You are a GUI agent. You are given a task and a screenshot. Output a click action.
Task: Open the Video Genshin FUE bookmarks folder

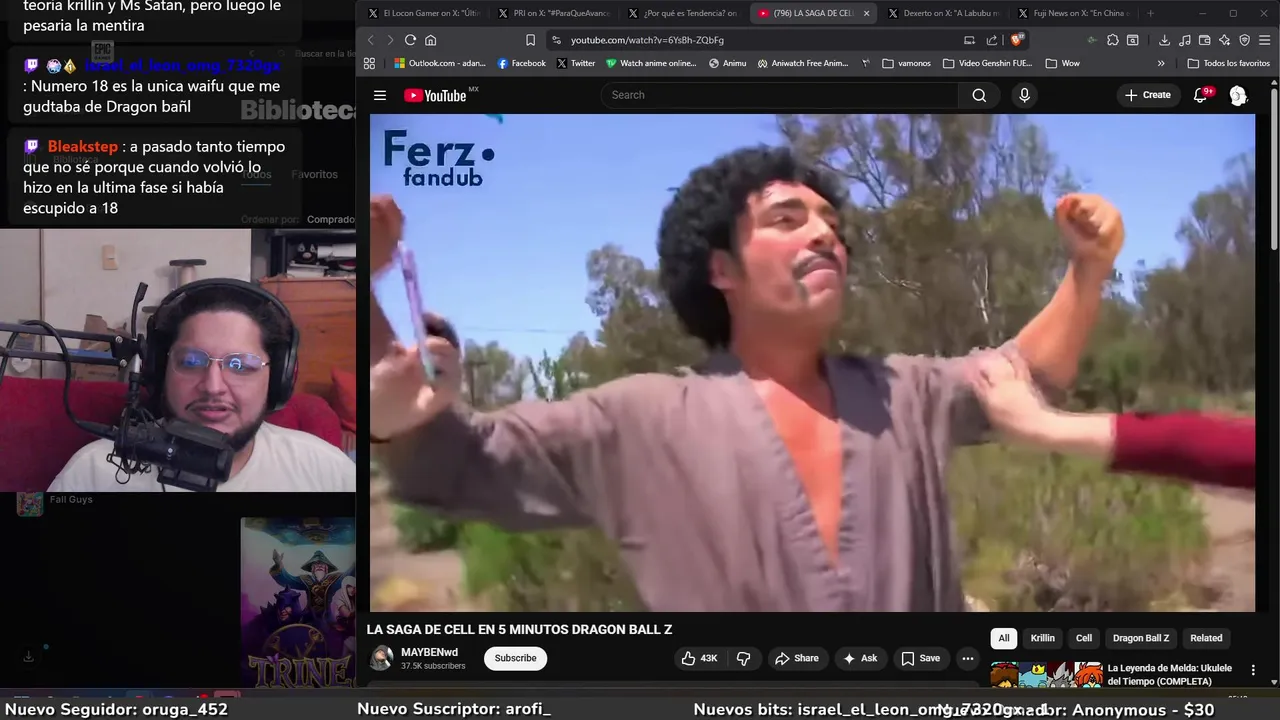pos(987,63)
